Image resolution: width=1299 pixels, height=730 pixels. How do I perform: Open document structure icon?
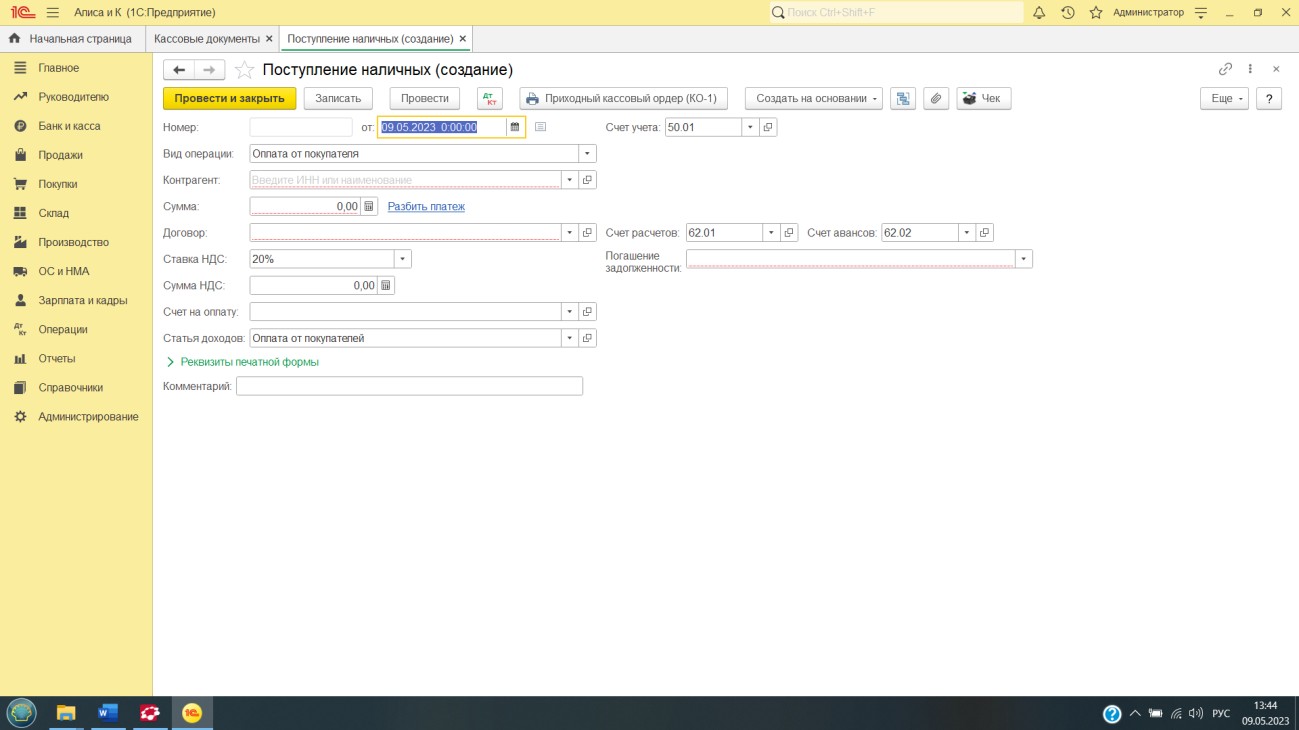point(903,98)
